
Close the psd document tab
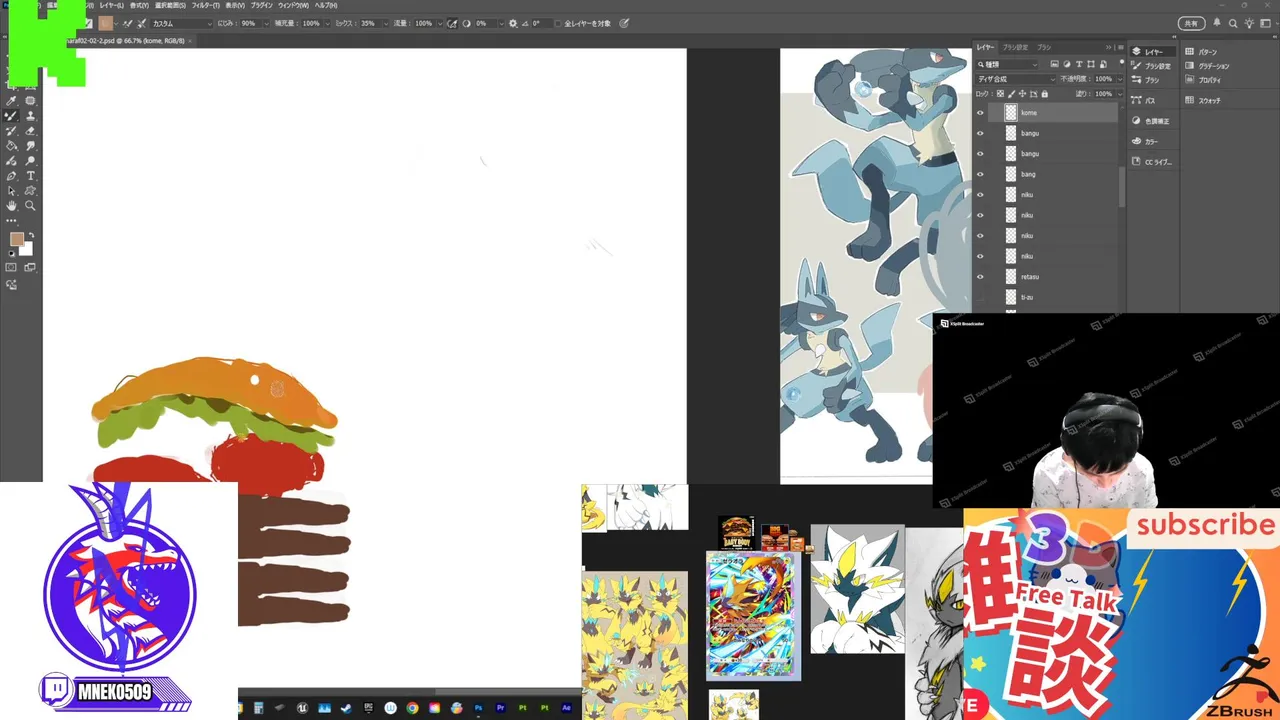tap(190, 41)
